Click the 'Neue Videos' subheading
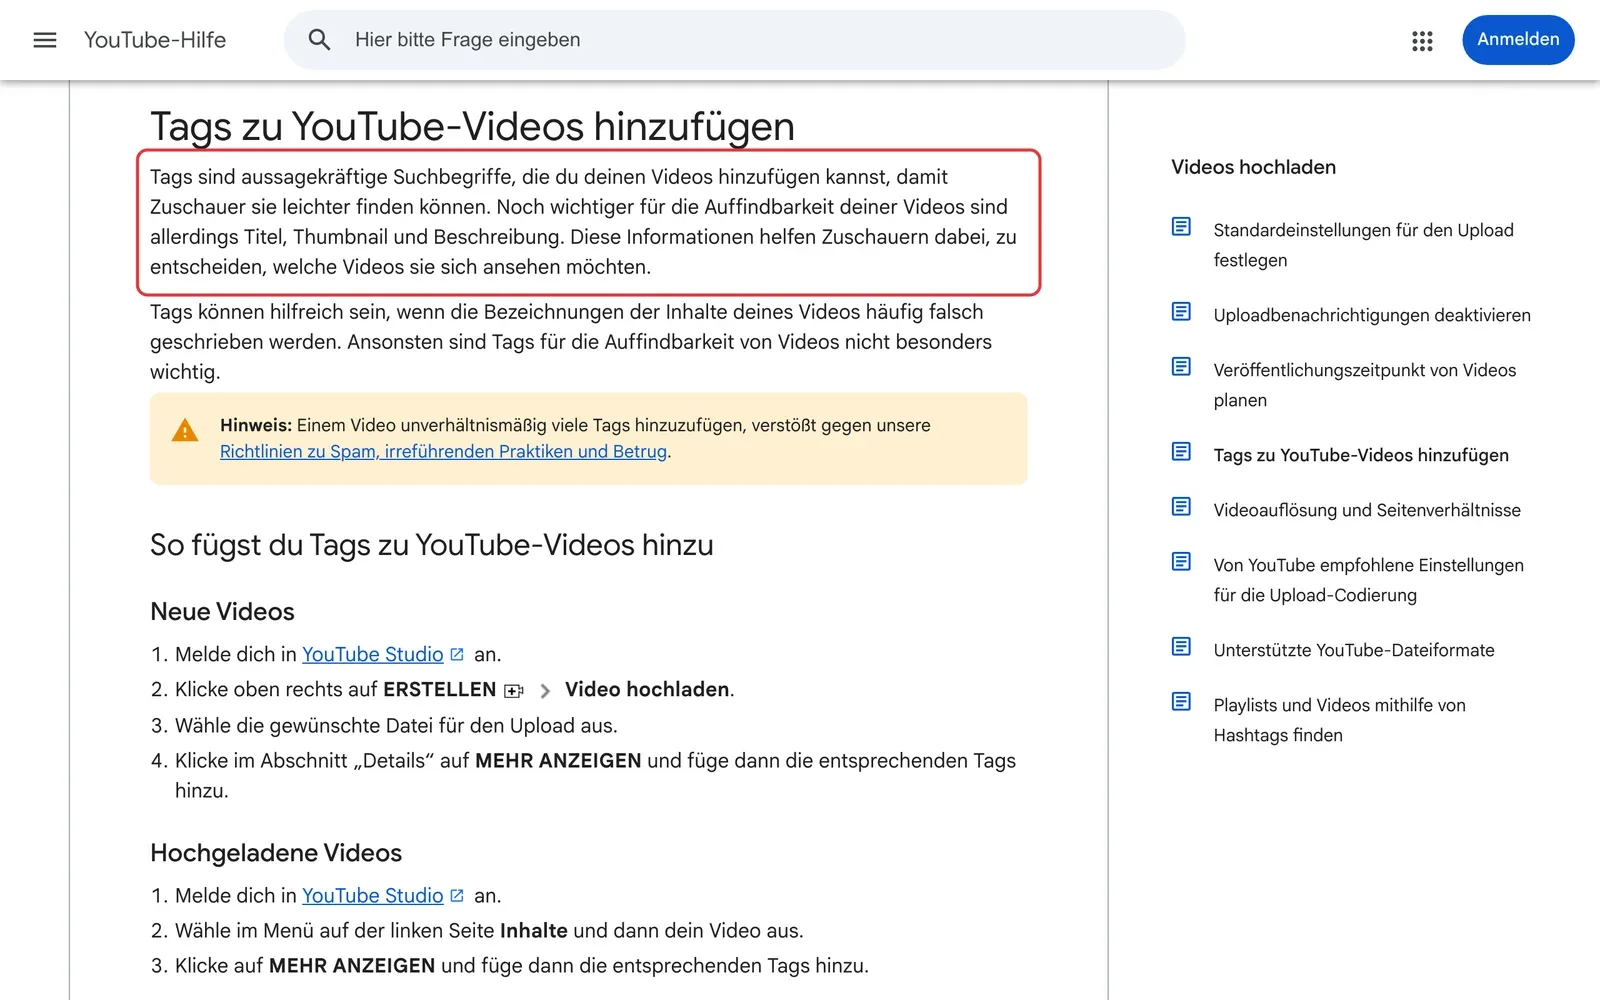The image size is (1600, 1000). click(x=222, y=611)
